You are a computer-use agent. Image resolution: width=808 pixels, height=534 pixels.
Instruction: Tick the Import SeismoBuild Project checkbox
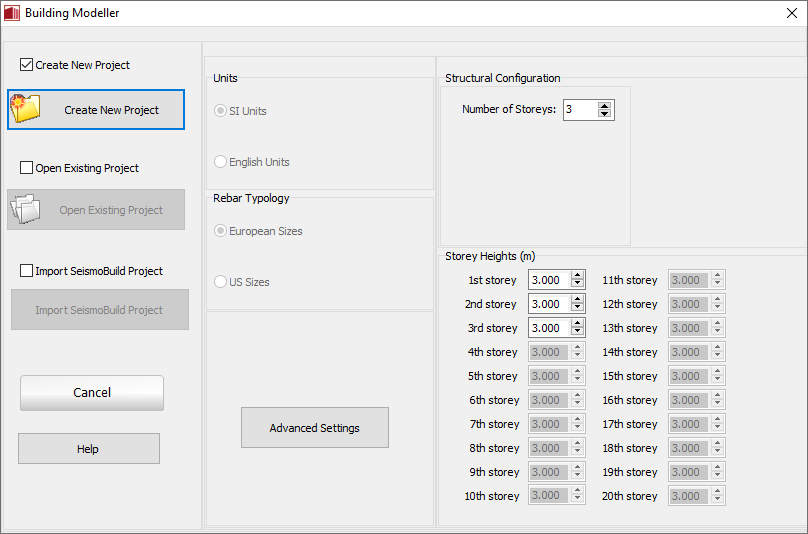coord(27,271)
